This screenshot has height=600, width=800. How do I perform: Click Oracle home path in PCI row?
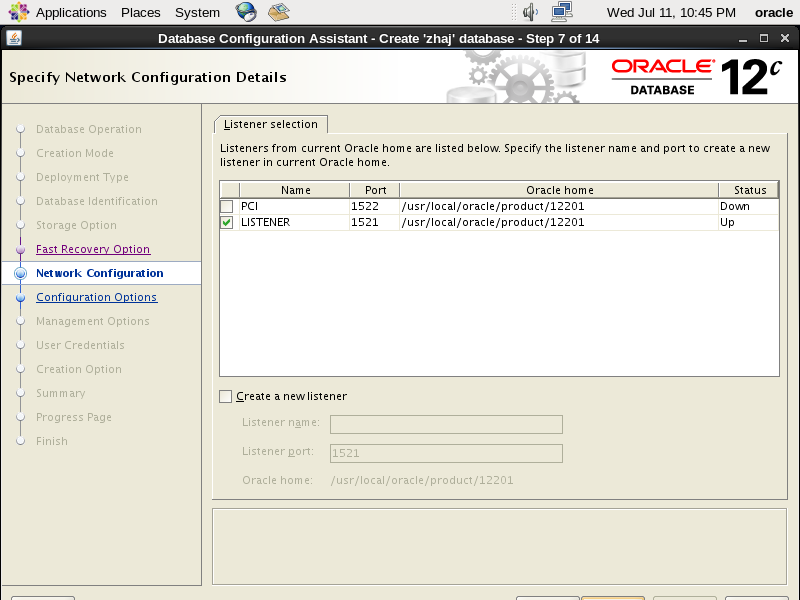click(559, 206)
